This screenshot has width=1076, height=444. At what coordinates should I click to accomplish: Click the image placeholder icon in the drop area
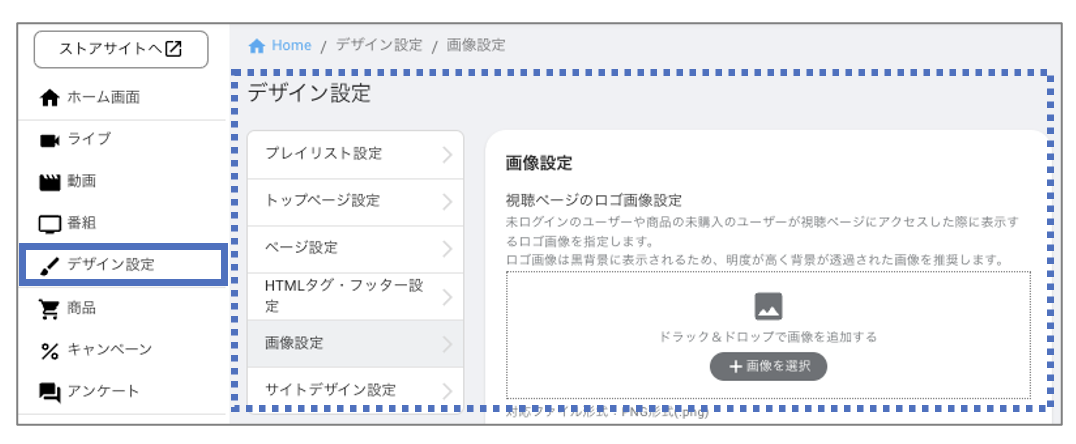point(768,306)
